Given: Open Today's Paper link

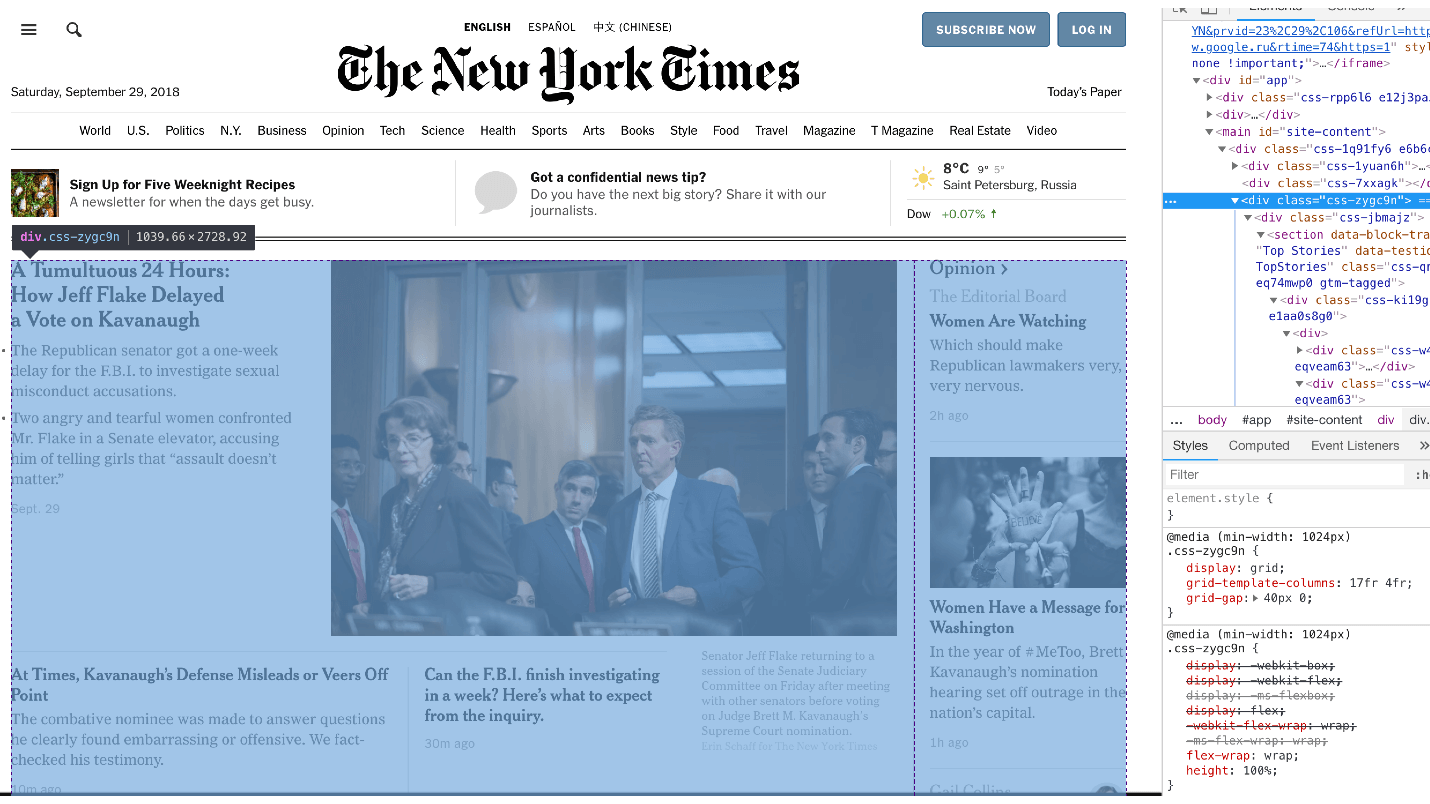Looking at the screenshot, I should (x=1084, y=92).
